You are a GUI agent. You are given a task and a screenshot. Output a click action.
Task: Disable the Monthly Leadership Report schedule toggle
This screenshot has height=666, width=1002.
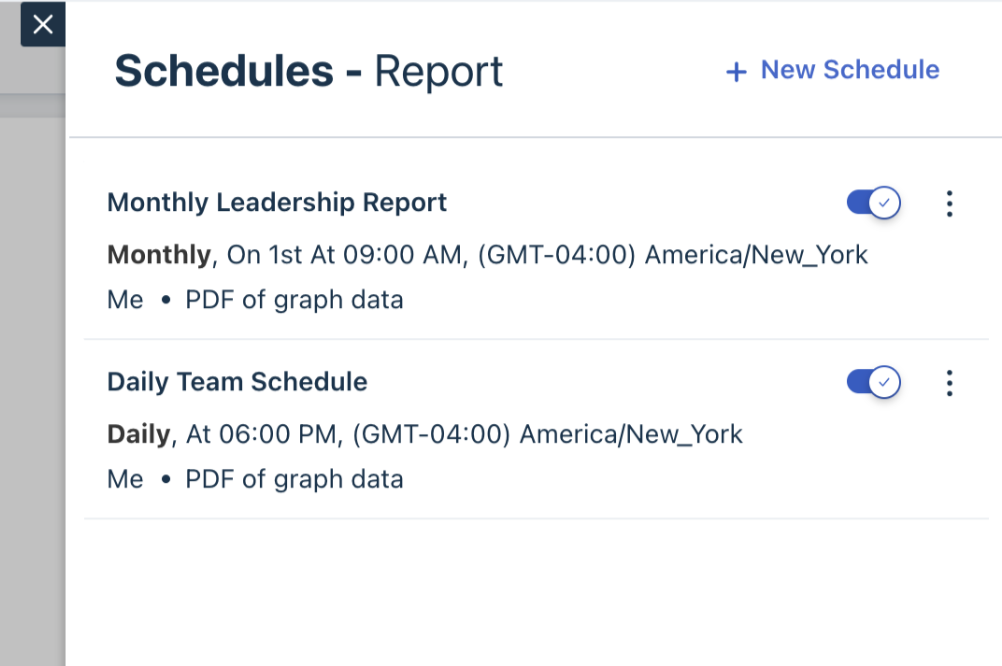click(873, 203)
